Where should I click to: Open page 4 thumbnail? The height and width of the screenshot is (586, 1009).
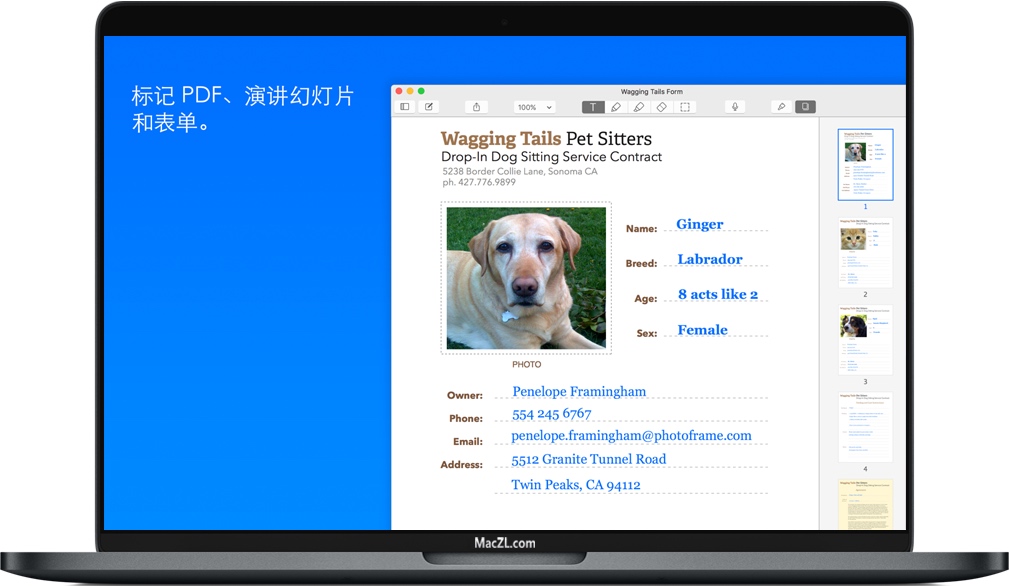866,427
